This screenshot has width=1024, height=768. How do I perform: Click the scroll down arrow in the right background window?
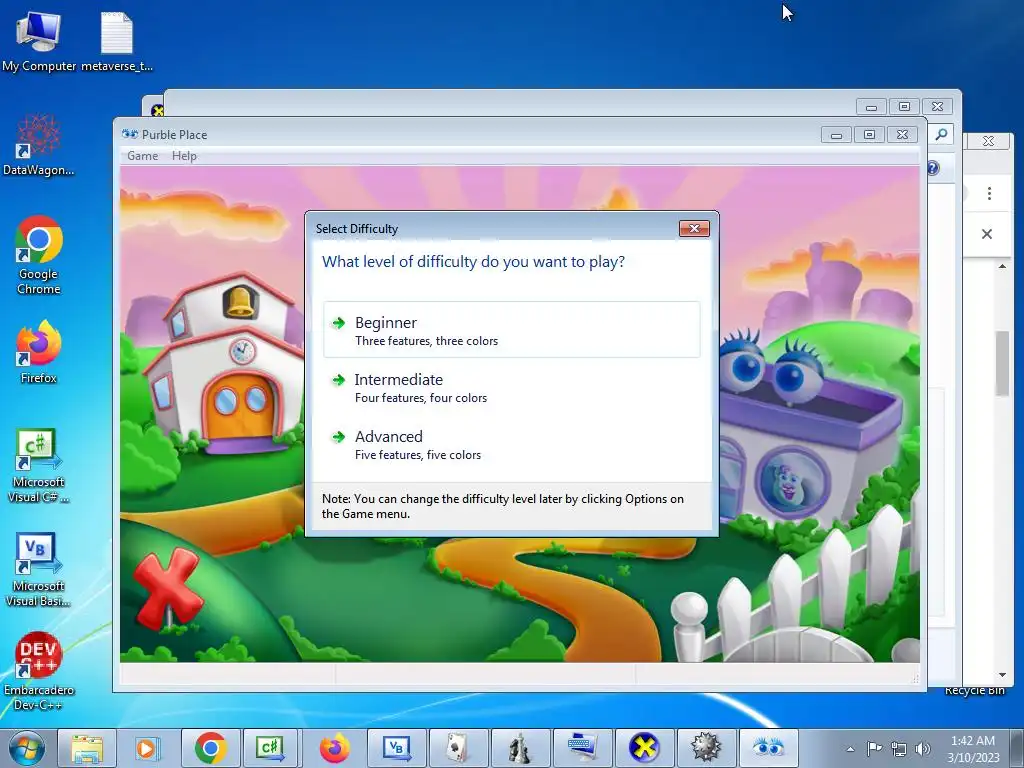tap(1002, 675)
